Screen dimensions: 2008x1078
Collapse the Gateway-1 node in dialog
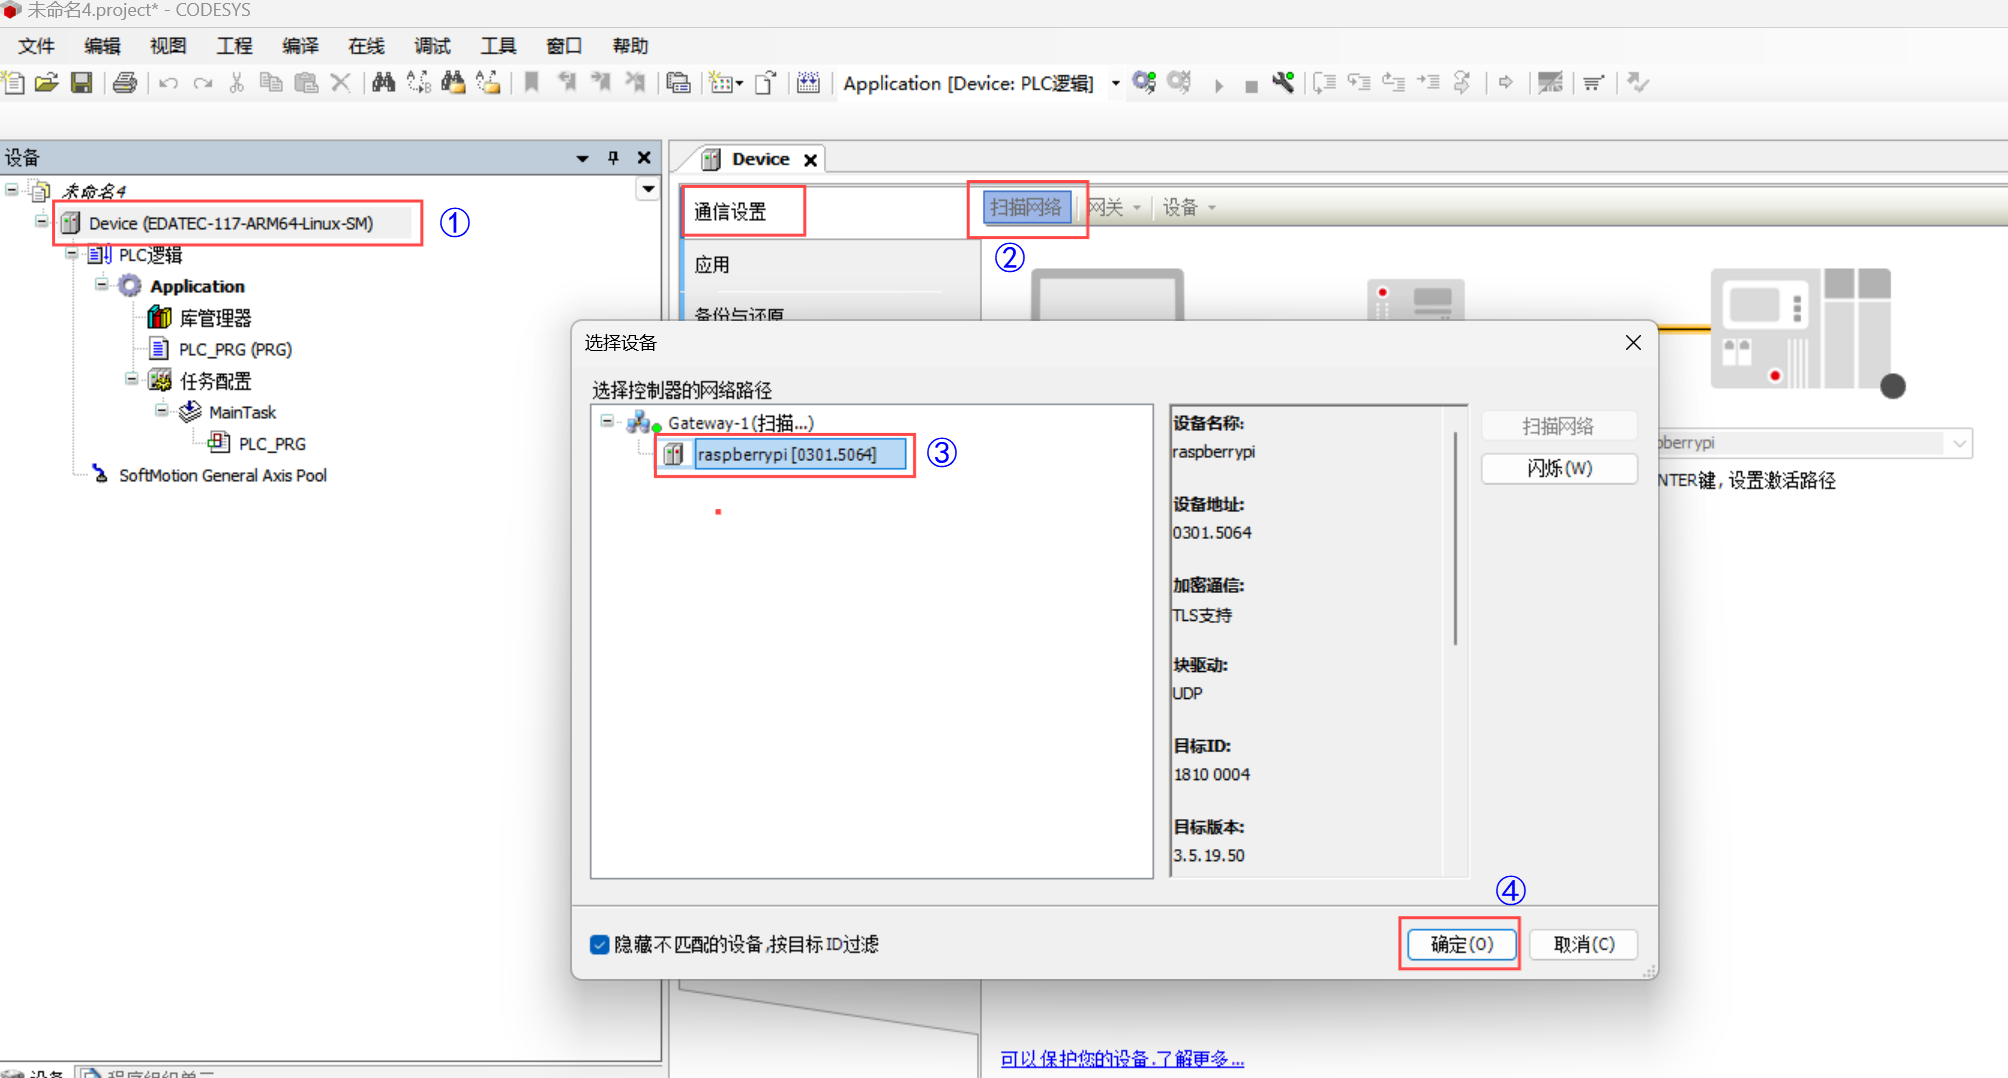(x=607, y=421)
